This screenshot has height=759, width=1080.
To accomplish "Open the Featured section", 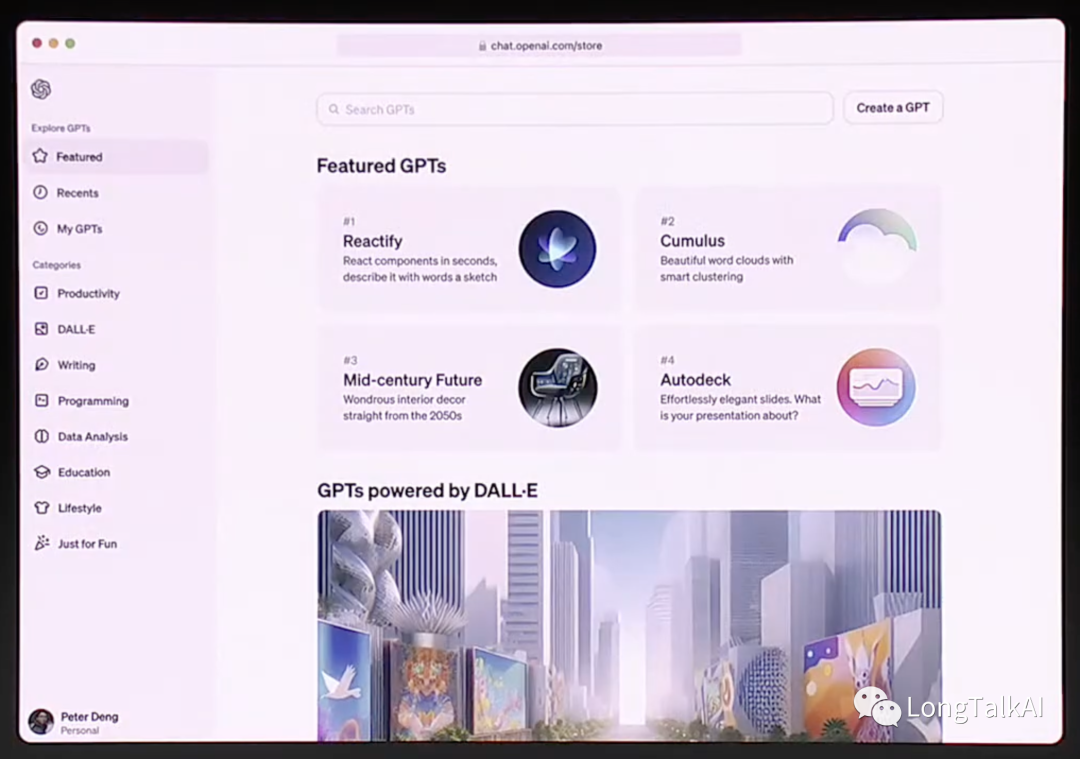I will (x=116, y=156).
